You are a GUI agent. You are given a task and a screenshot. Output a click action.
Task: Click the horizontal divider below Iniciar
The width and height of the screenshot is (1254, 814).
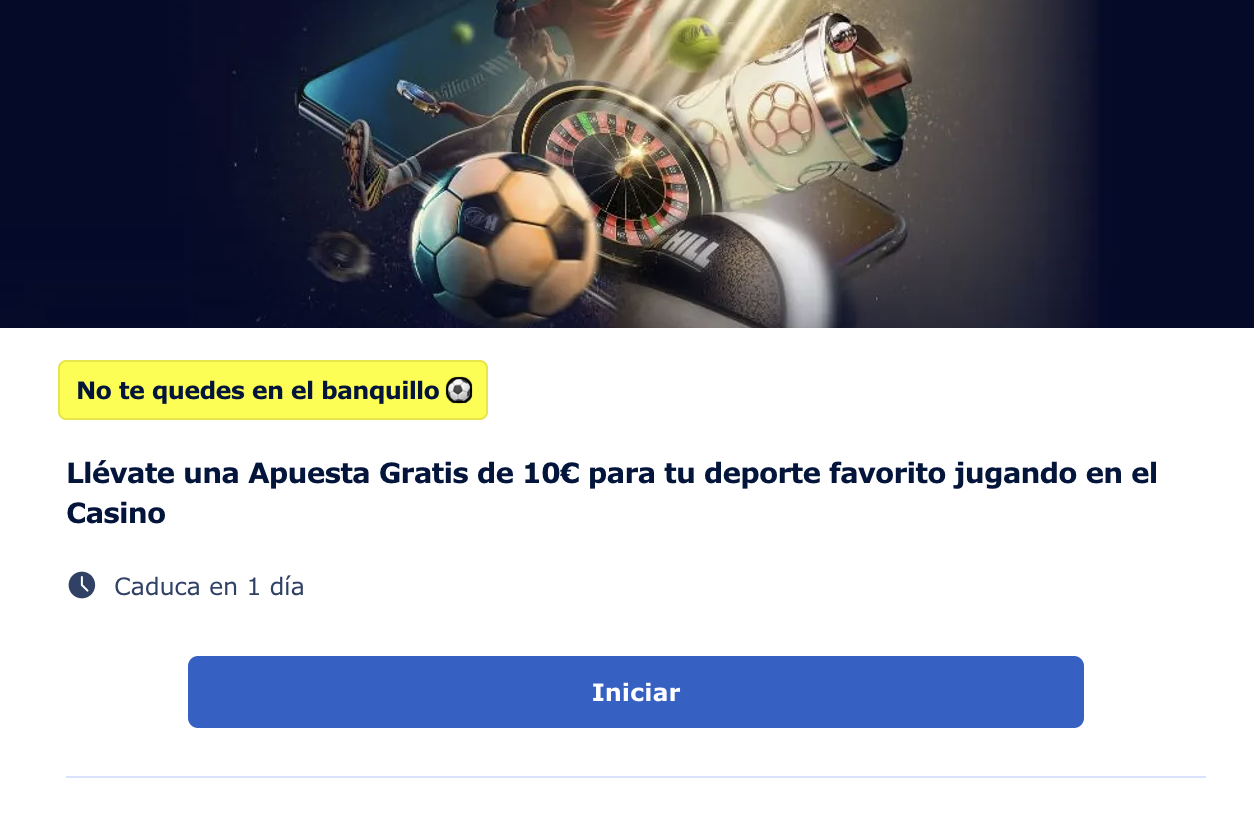pyautogui.click(x=636, y=776)
